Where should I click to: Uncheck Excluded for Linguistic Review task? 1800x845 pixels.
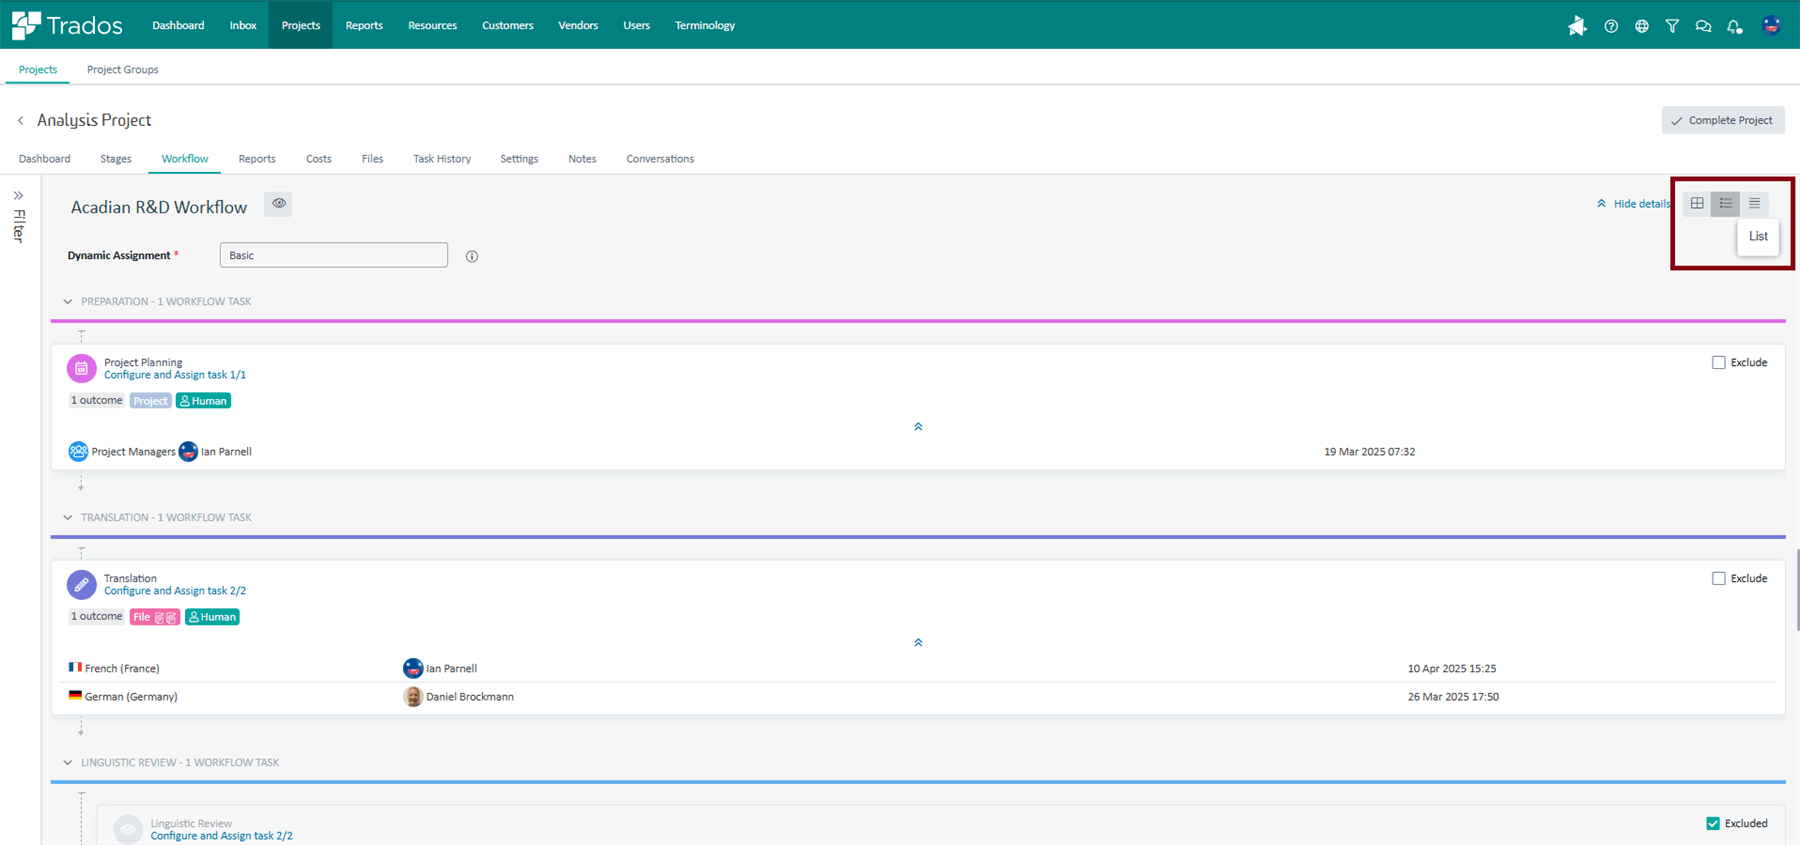[x=1713, y=824]
